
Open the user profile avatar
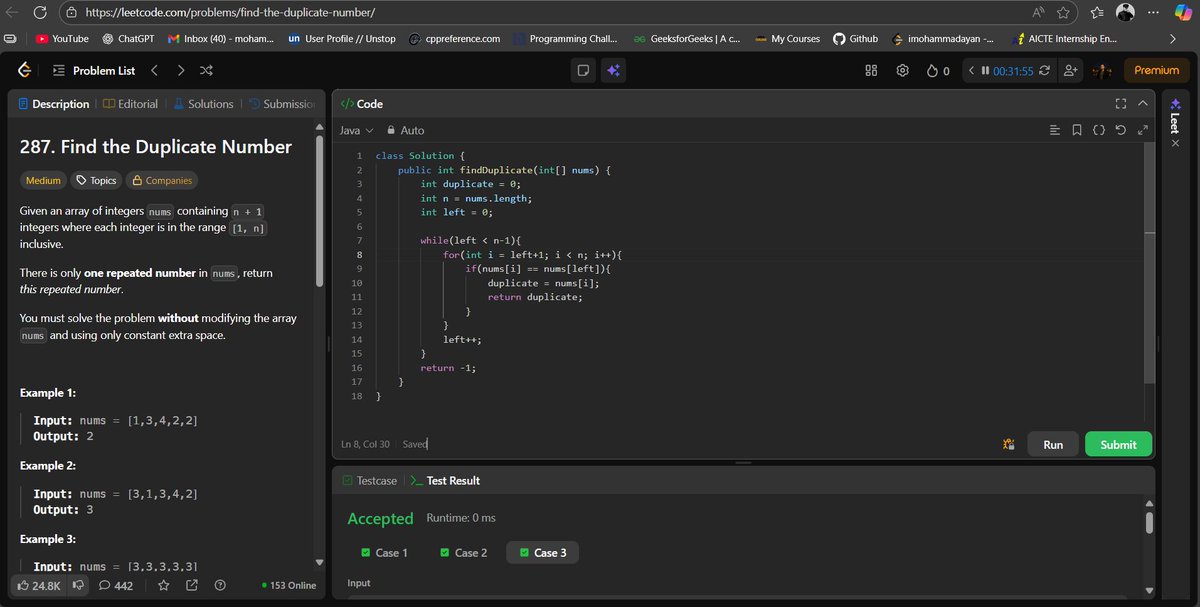[x=1102, y=71]
